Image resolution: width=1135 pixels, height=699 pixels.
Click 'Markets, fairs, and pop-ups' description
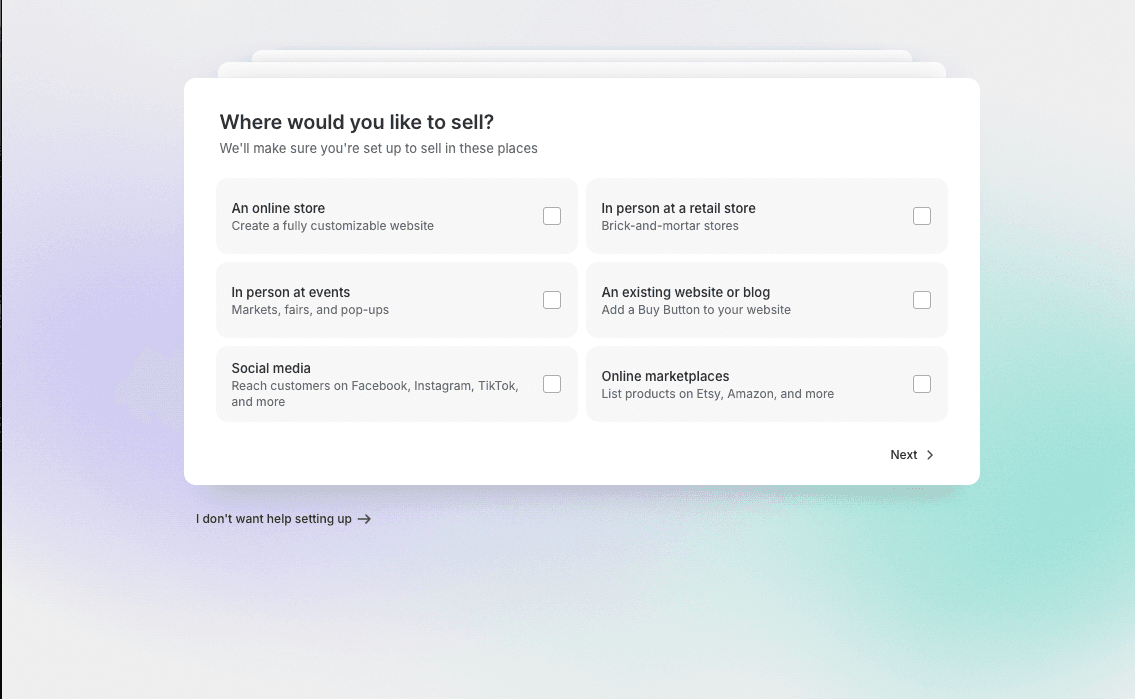[310, 310]
